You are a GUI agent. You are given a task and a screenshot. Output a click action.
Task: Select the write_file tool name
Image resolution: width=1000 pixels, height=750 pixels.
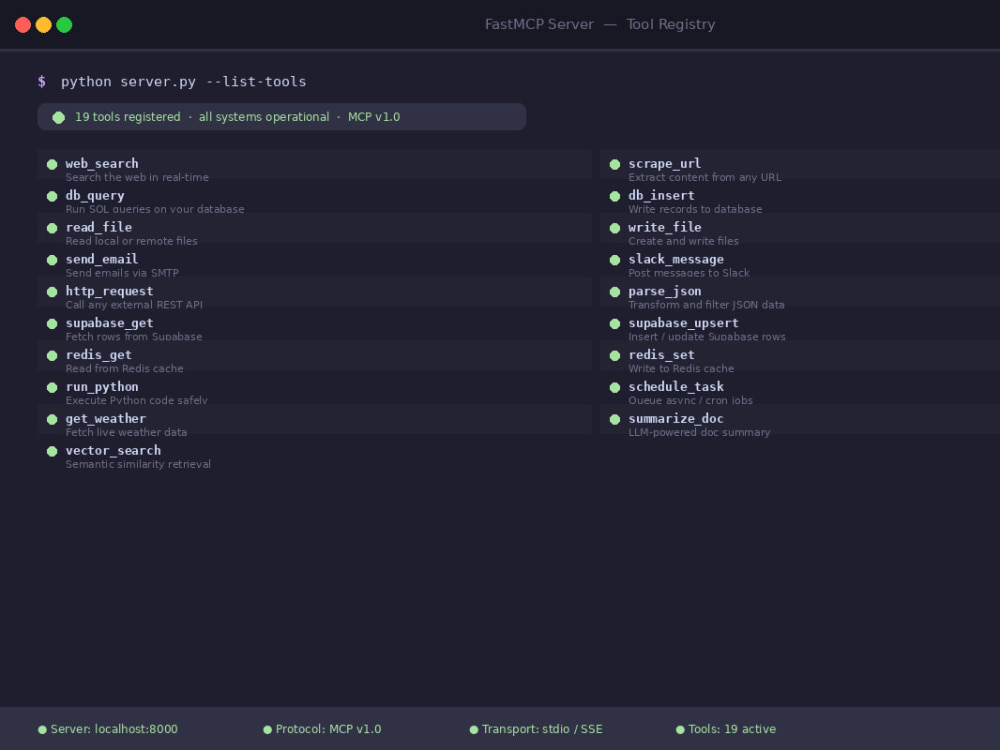[x=665, y=228]
